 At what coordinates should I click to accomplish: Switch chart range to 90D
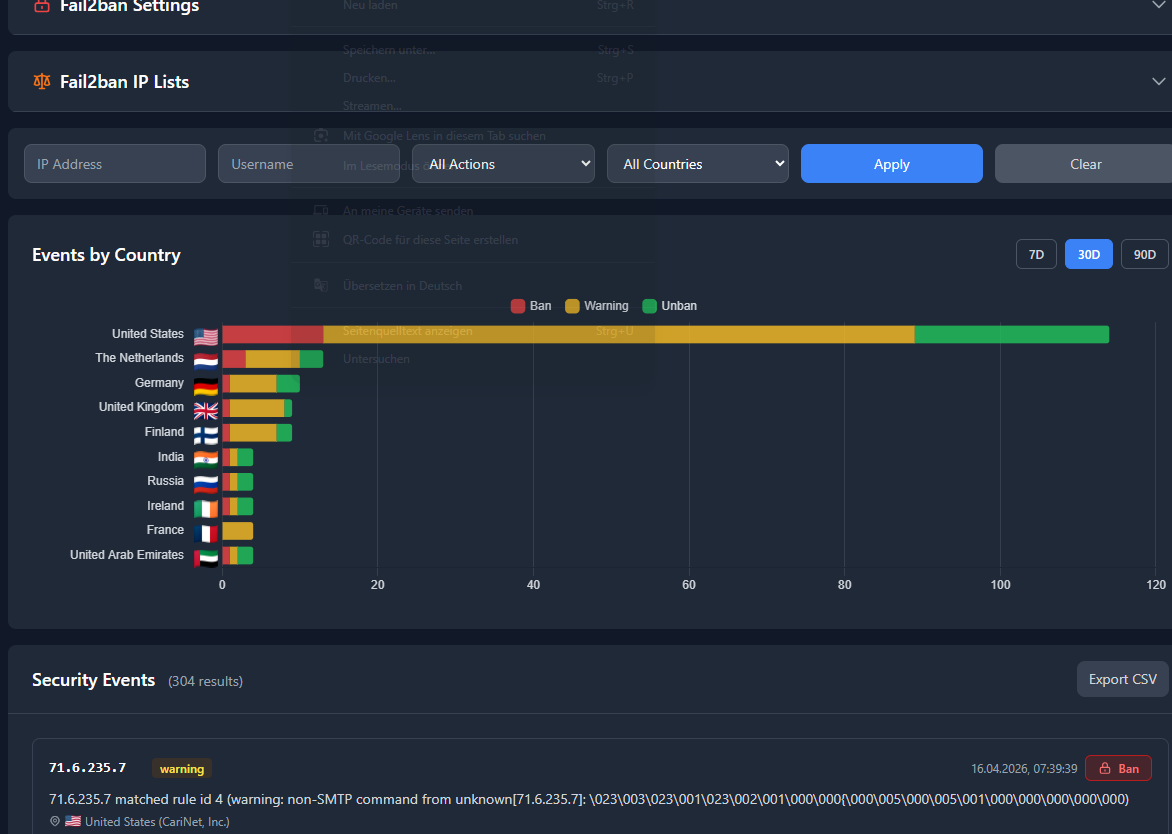(1144, 254)
